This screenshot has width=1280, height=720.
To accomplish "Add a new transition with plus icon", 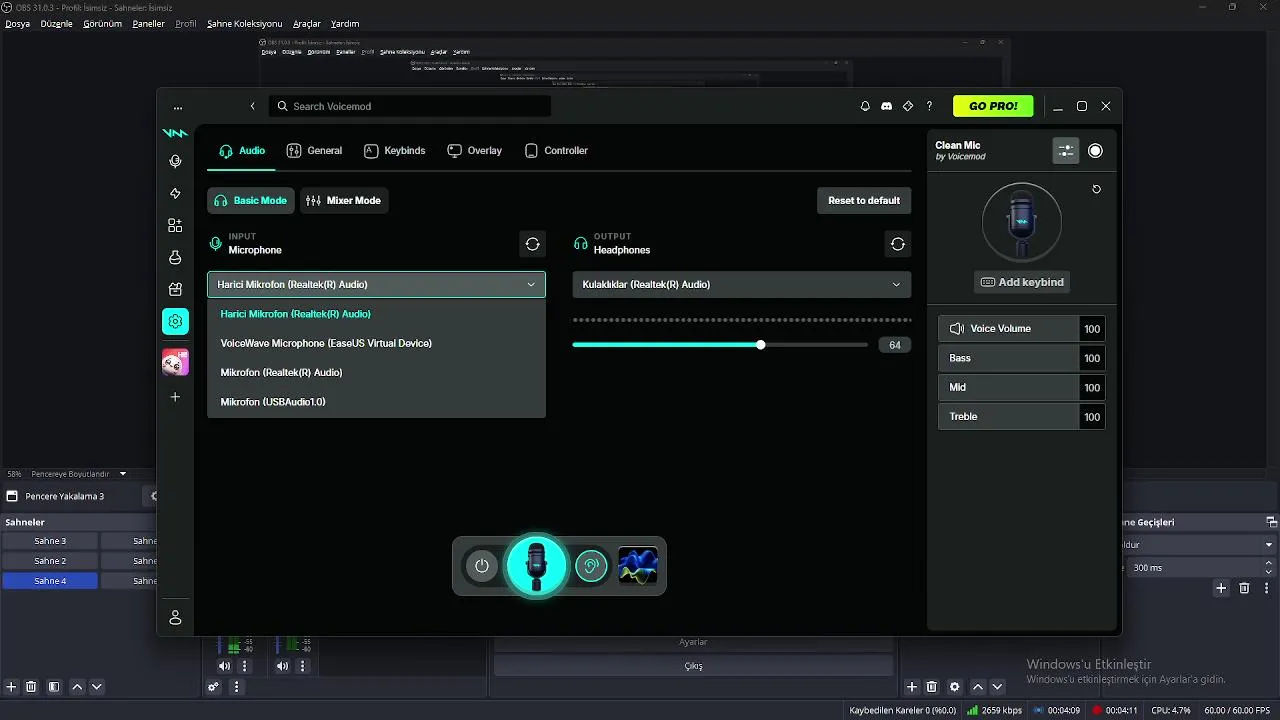I will tap(1221, 588).
